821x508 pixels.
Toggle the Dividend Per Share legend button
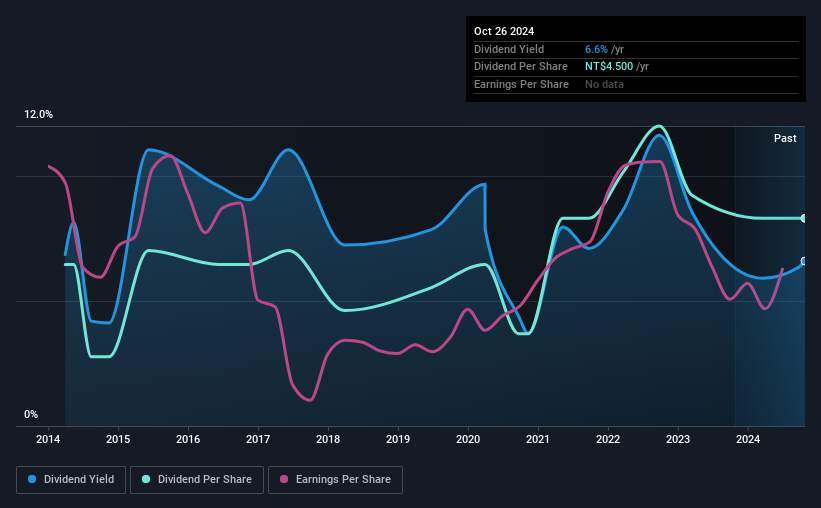coord(197,480)
